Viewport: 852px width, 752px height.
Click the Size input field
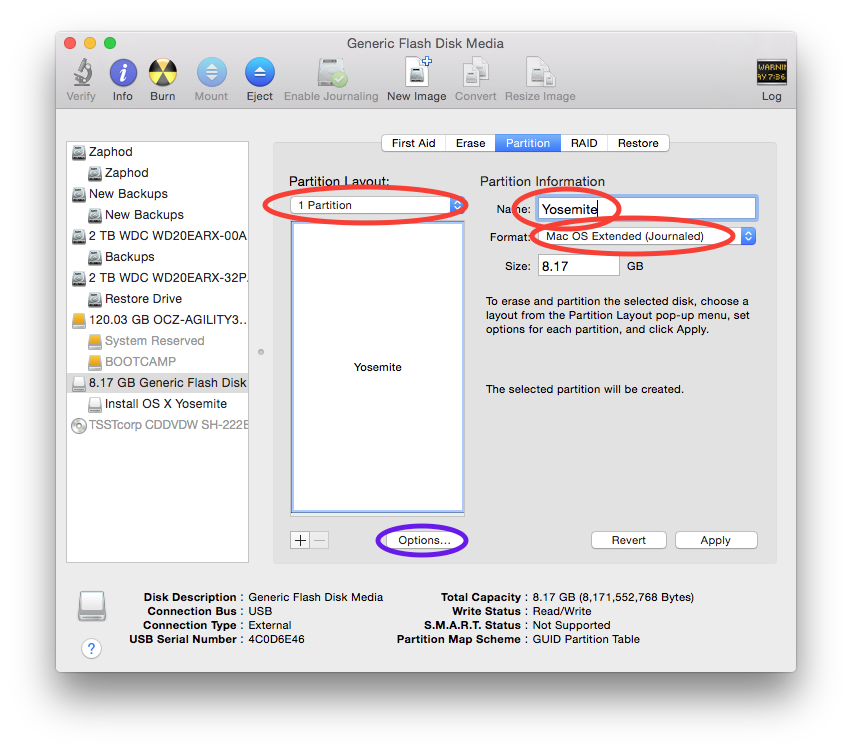click(x=578, y=266)
